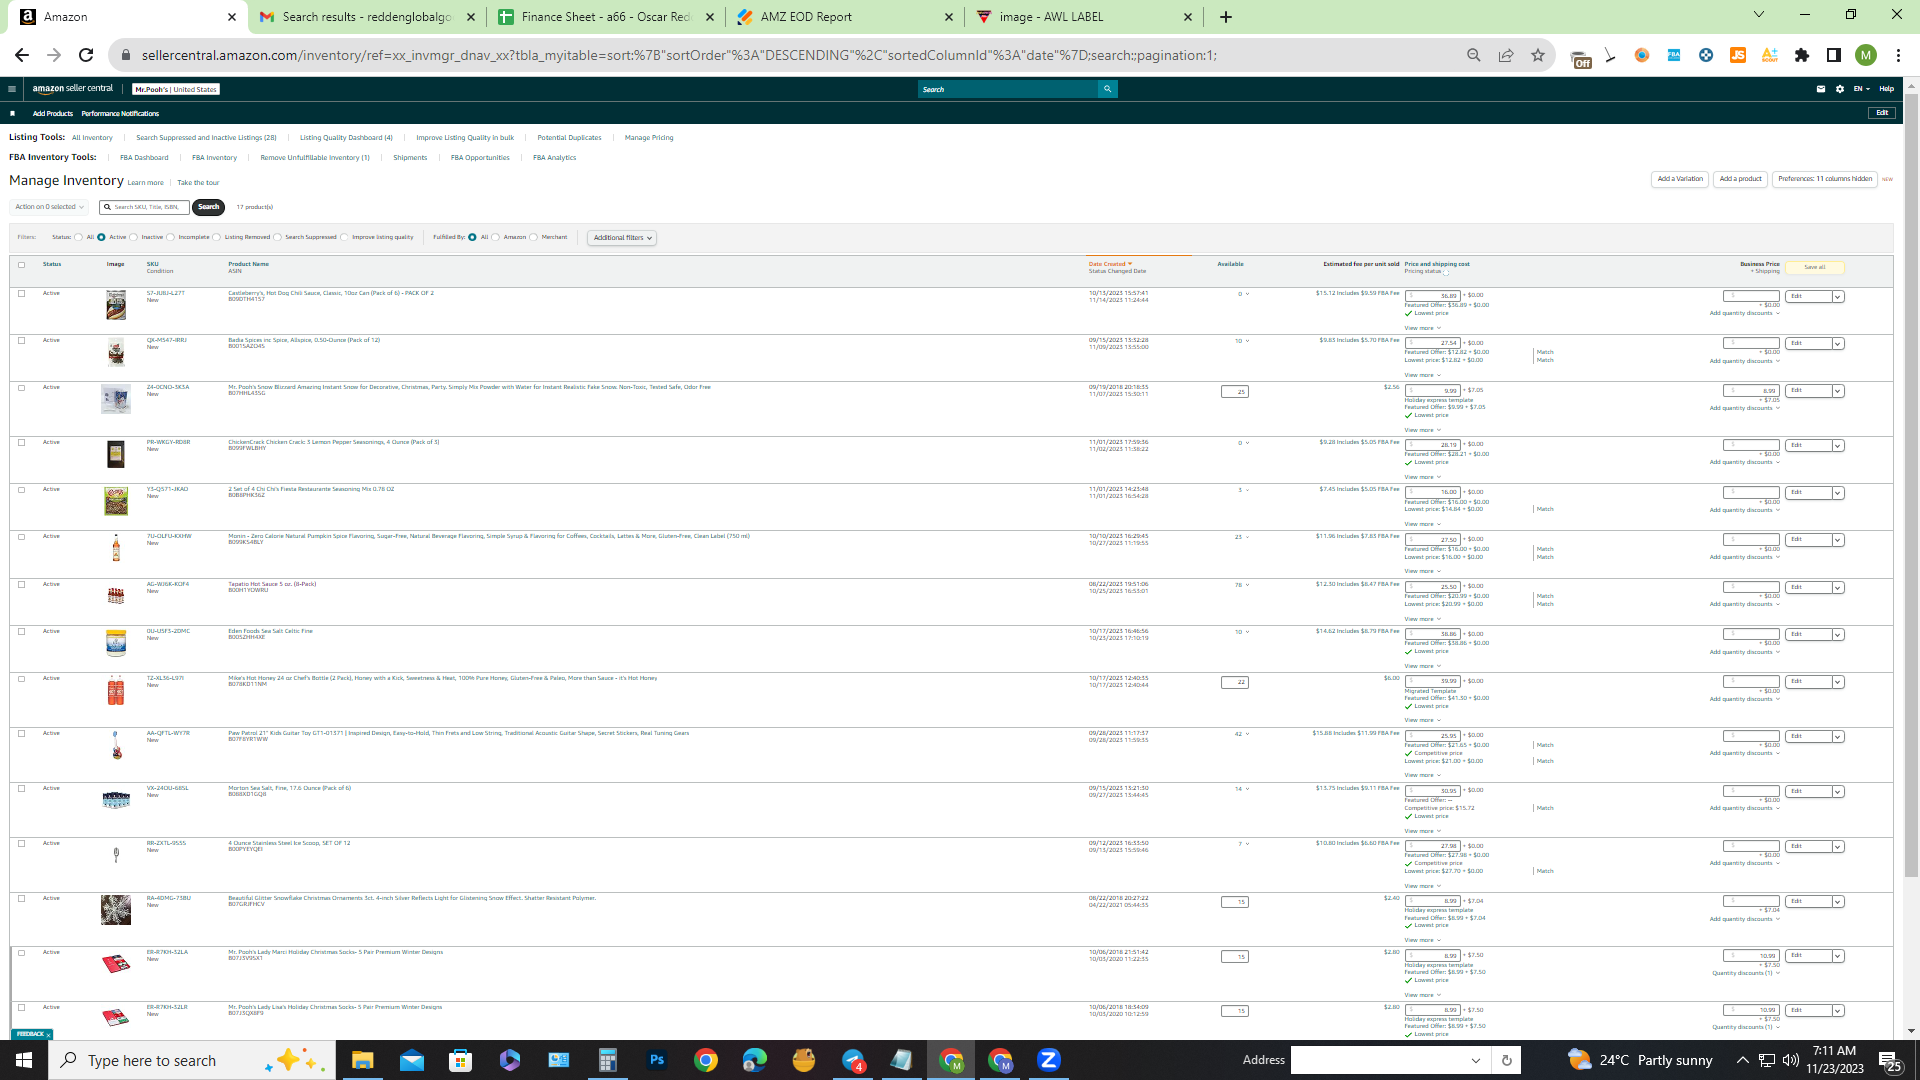The width and height of the screenshot is (1920, 1080).
Task: Open the Chrome profile avatar M
Action: [1866, 55]
